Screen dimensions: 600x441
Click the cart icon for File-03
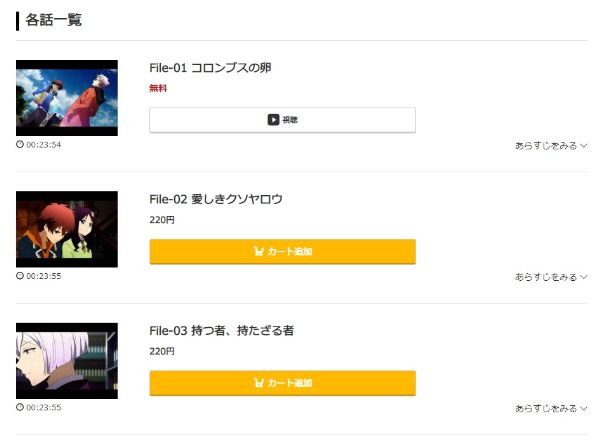click(x=259, y=383)
